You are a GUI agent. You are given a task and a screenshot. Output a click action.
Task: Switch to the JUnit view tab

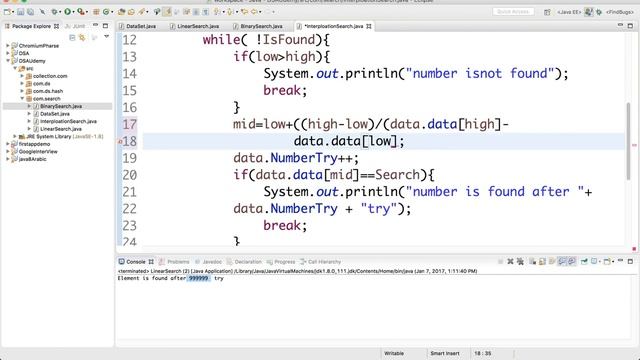[76, 26]
